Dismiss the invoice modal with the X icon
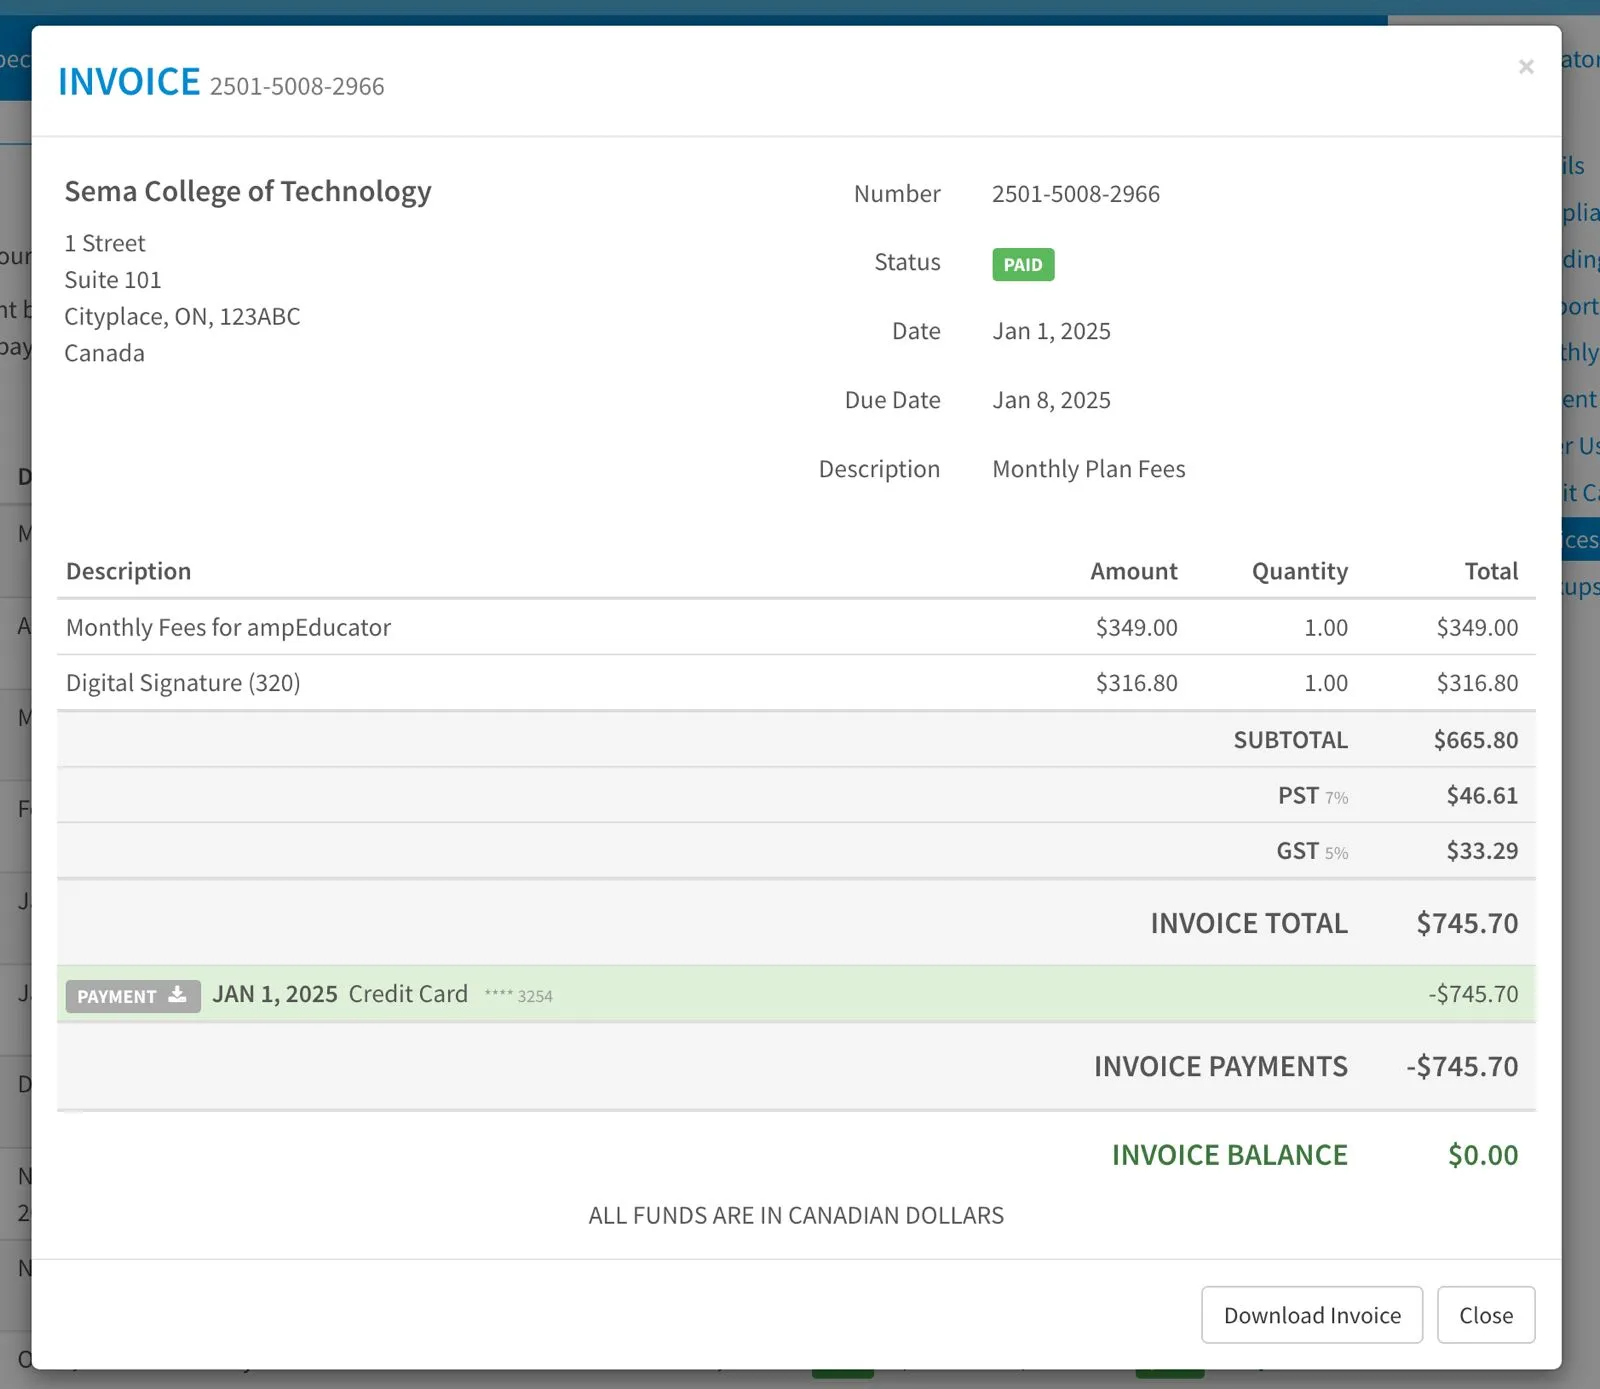This screenshot has width=1600, height=1389. click(1526, 67)
